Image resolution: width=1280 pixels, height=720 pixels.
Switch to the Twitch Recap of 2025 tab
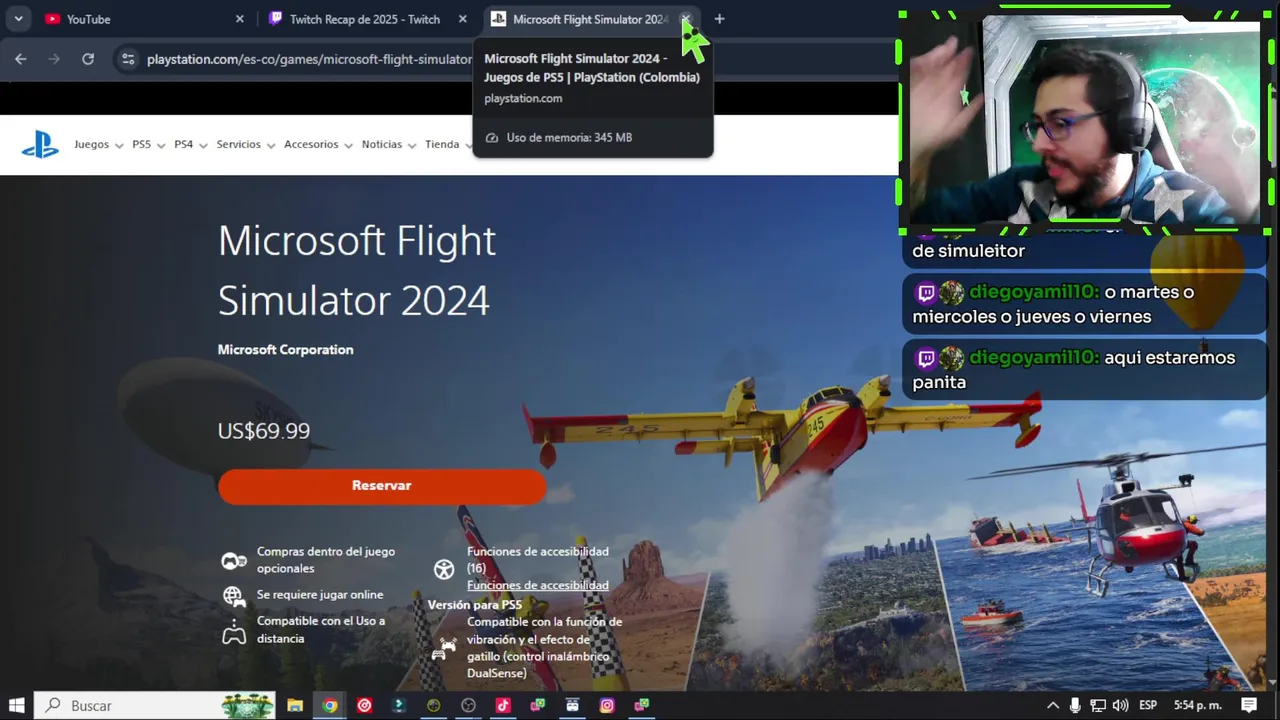coord(367,19)
